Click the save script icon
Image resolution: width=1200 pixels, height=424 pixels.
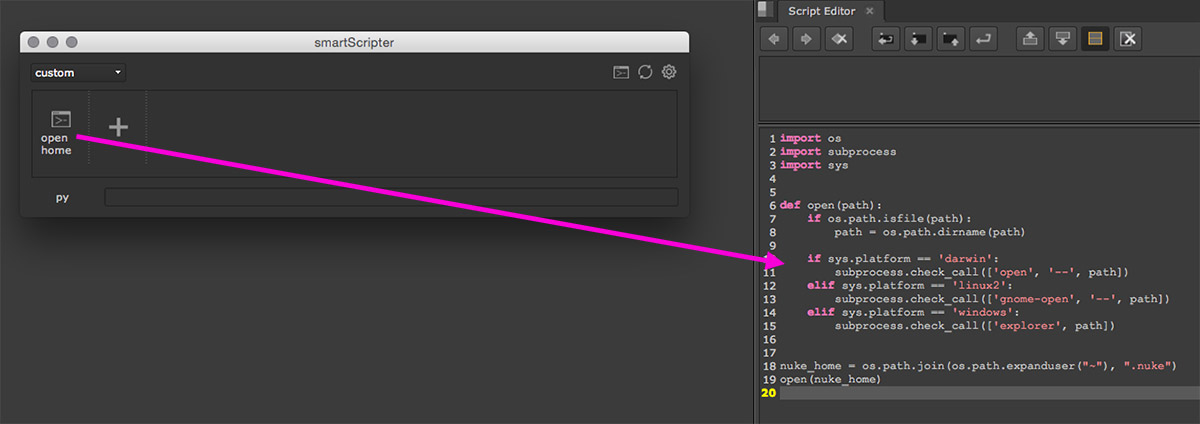[x=952, y=39]
